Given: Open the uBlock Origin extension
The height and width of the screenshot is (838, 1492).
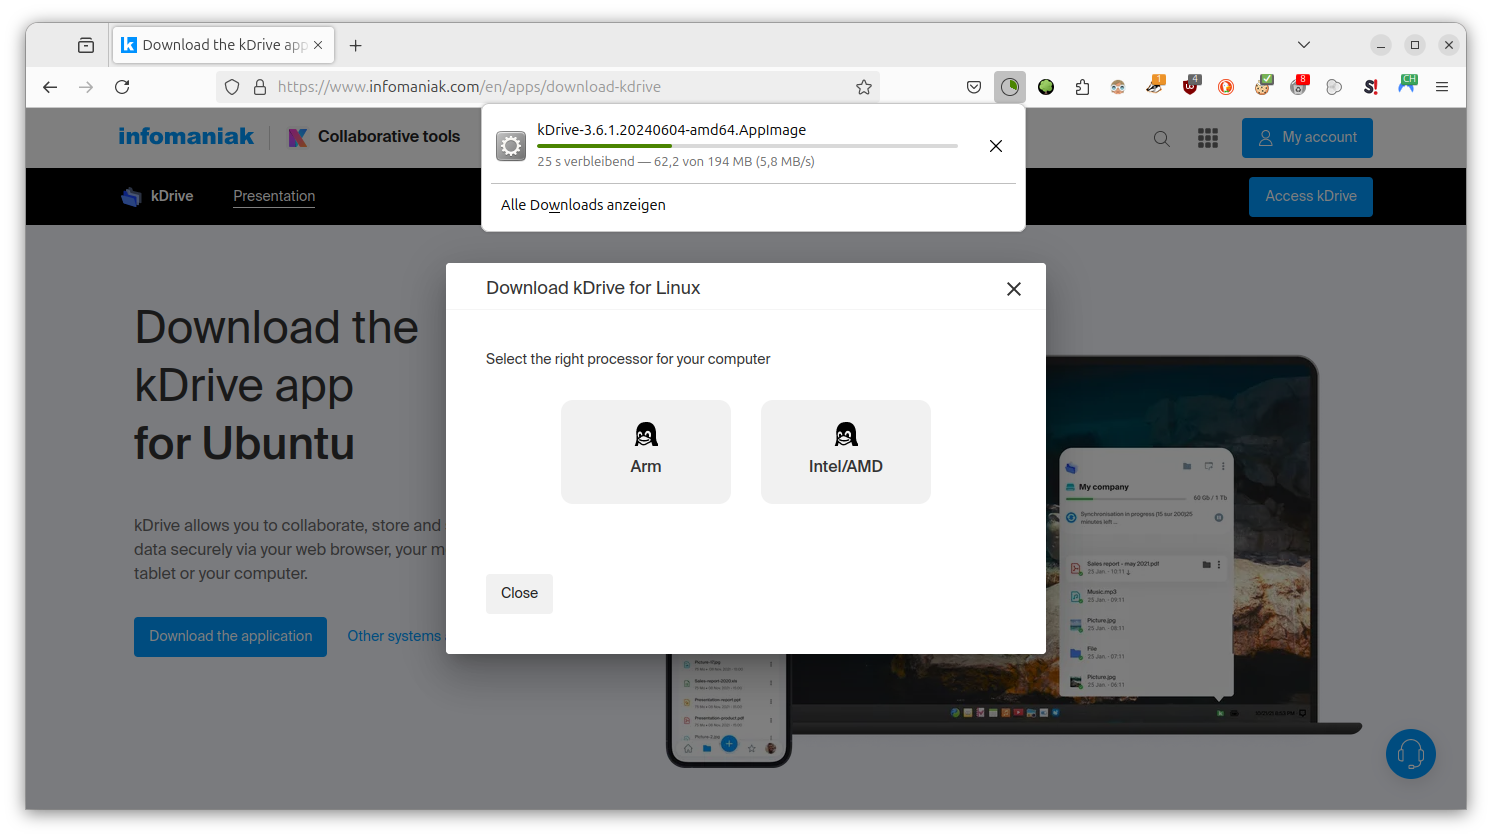Looking at the screenshot, I should pos(1190,87).
